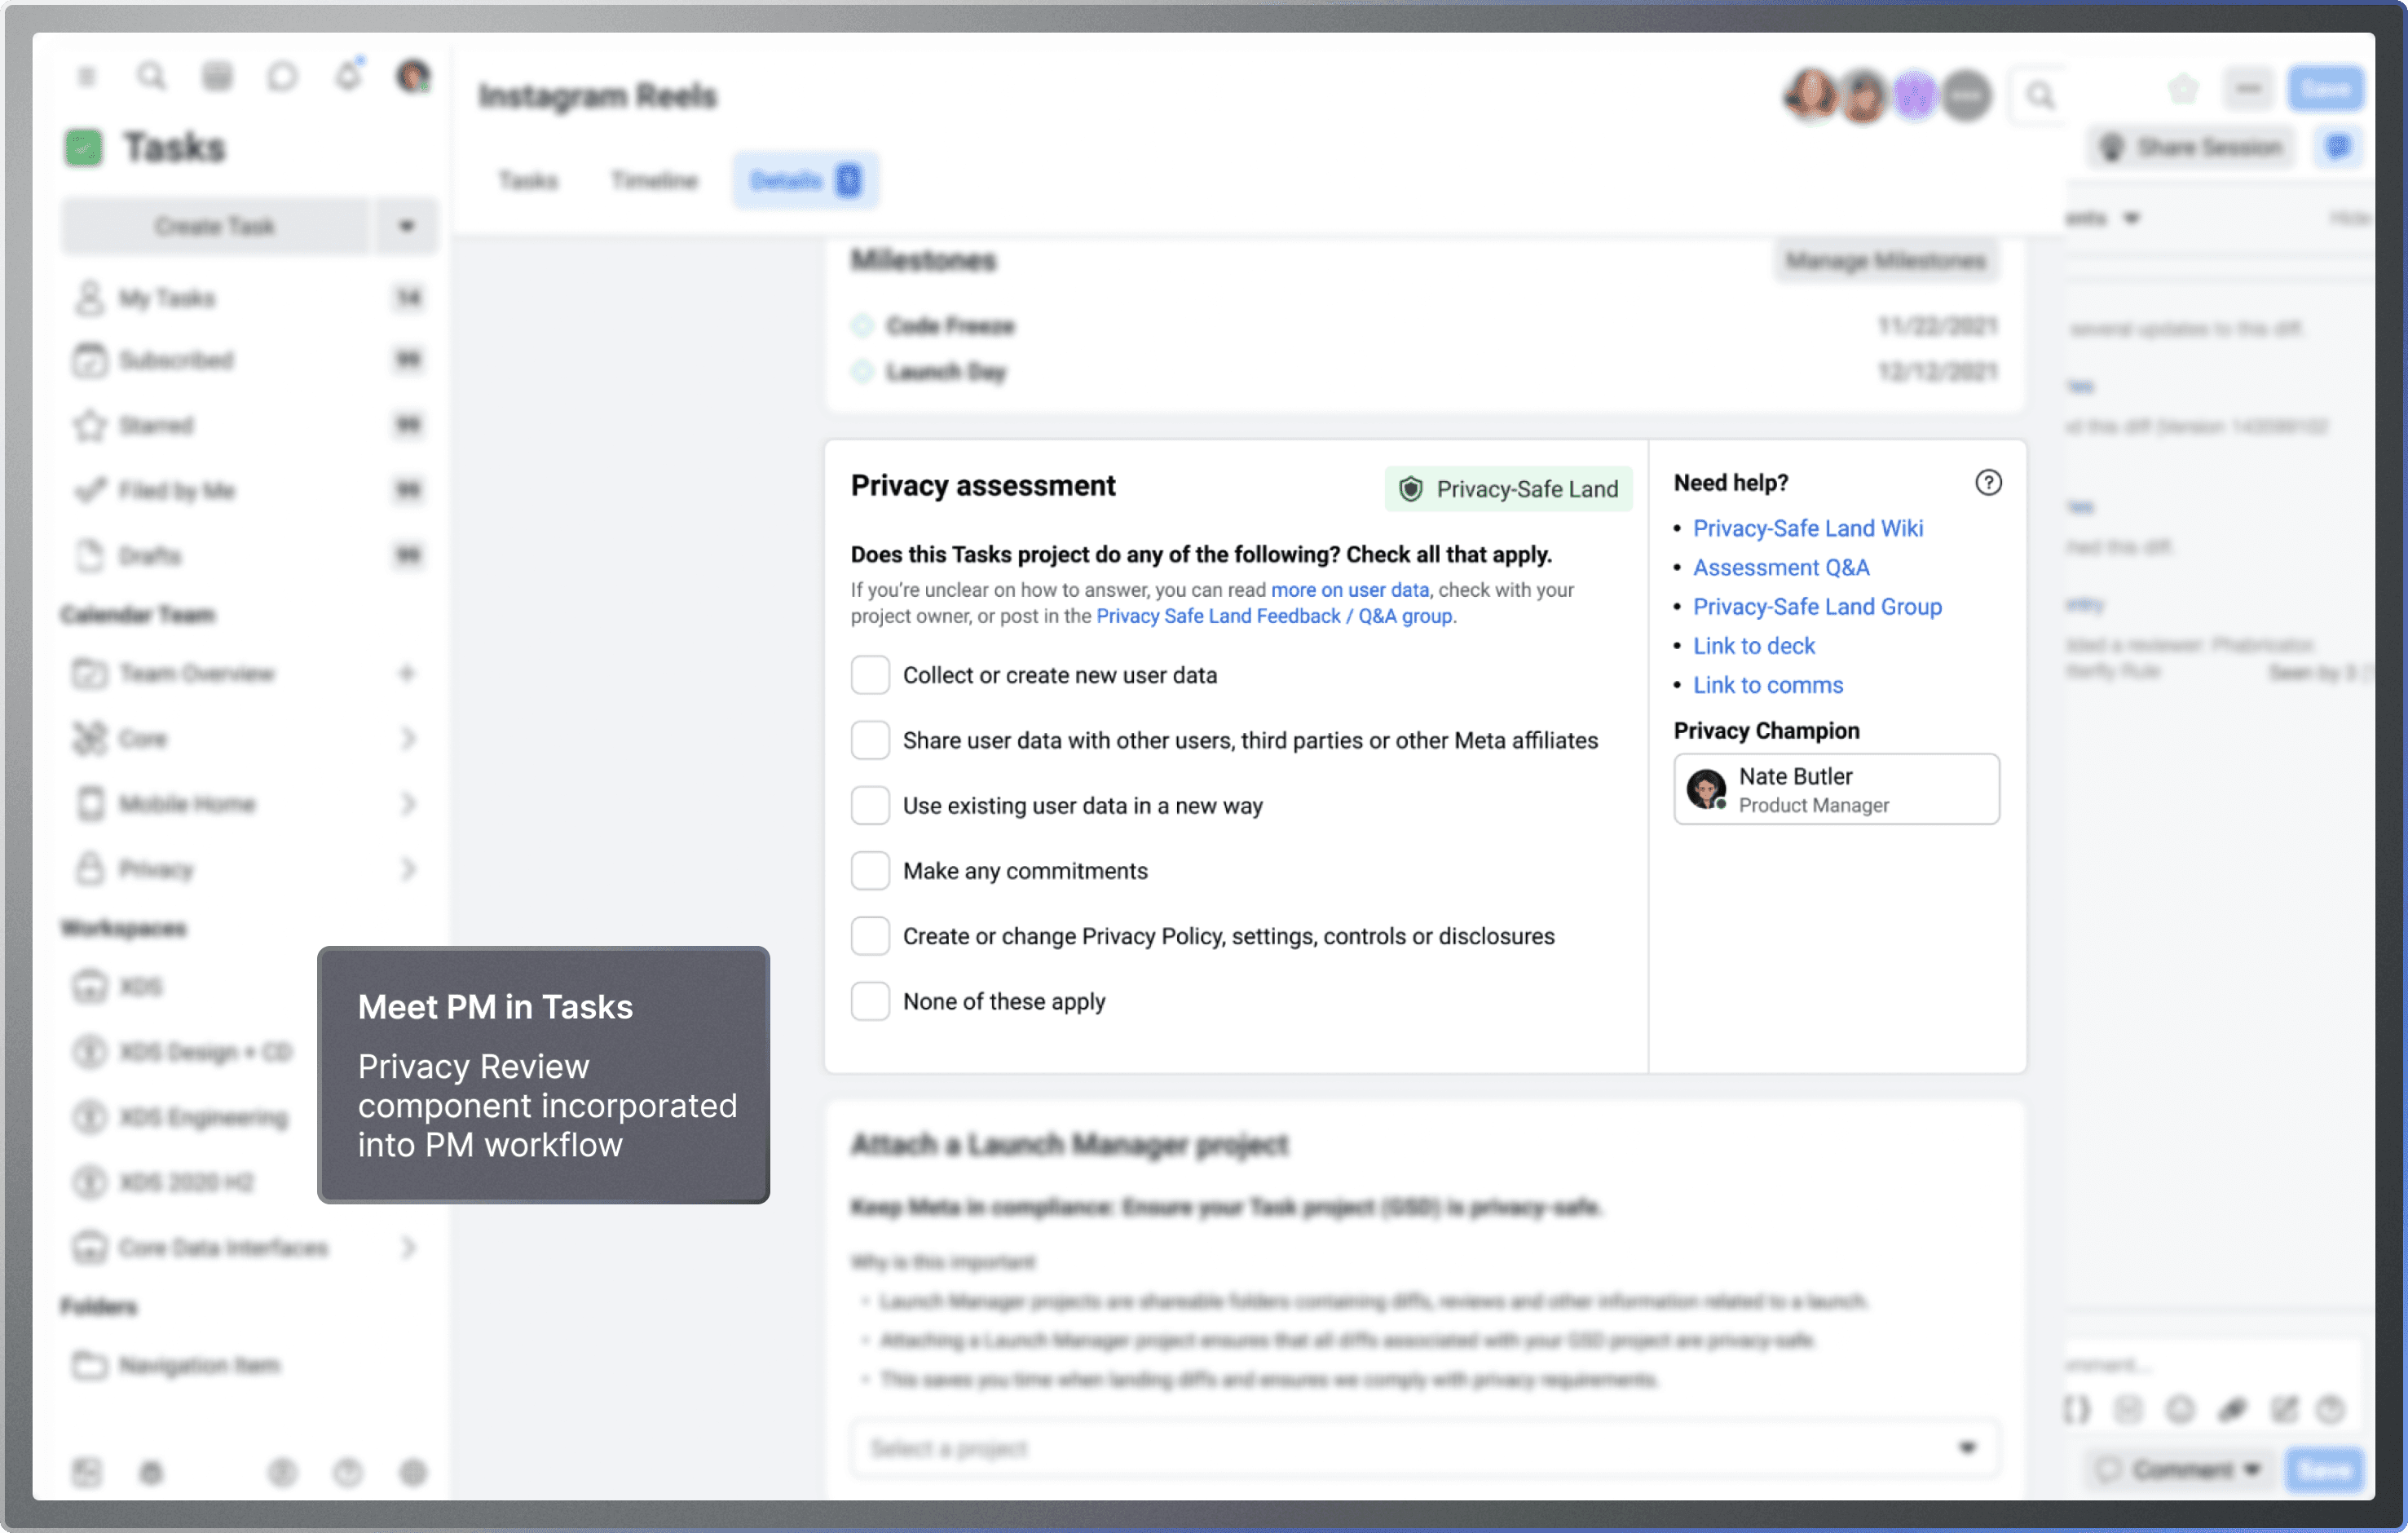Viewport: 2408px width, 1533px height.
Task: Open the Create Task dropdown arrow
Action: (406, 226)
